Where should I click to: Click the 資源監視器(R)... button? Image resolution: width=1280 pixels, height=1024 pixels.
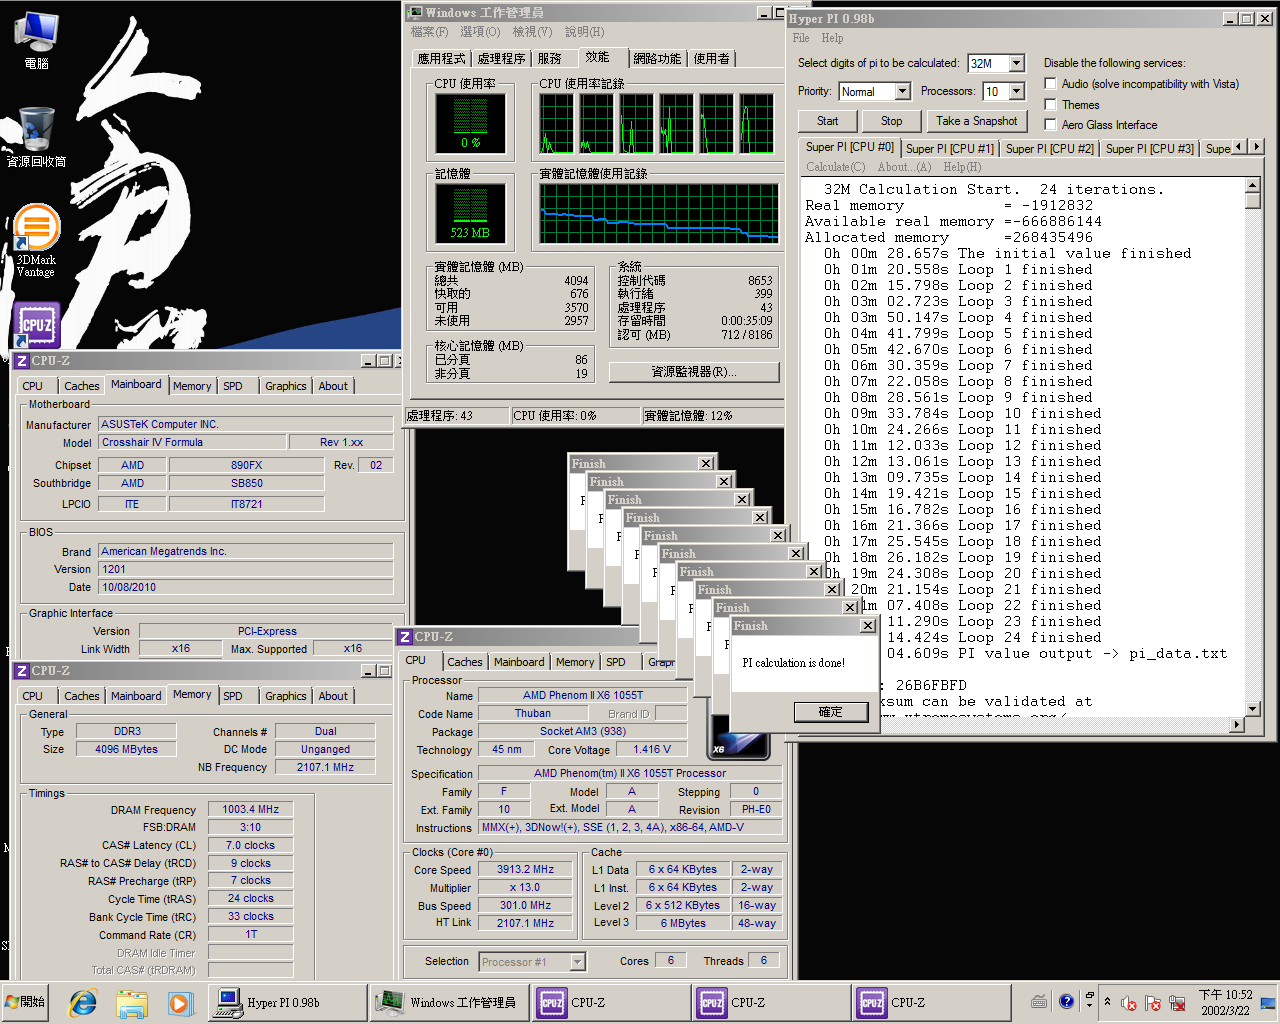[x=694, y=372]
